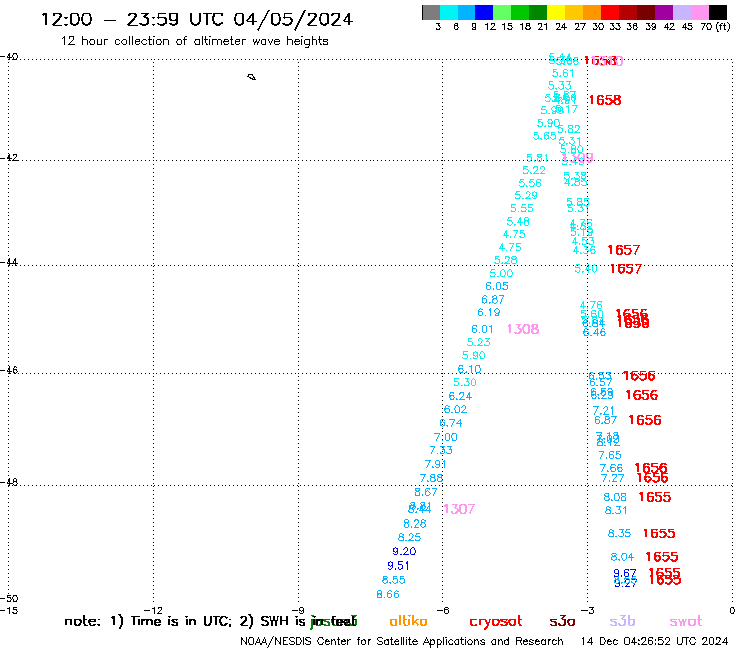Click the '5.00' wave height value
This screenshot has height=650, width=740.
[x=501, y=273]
